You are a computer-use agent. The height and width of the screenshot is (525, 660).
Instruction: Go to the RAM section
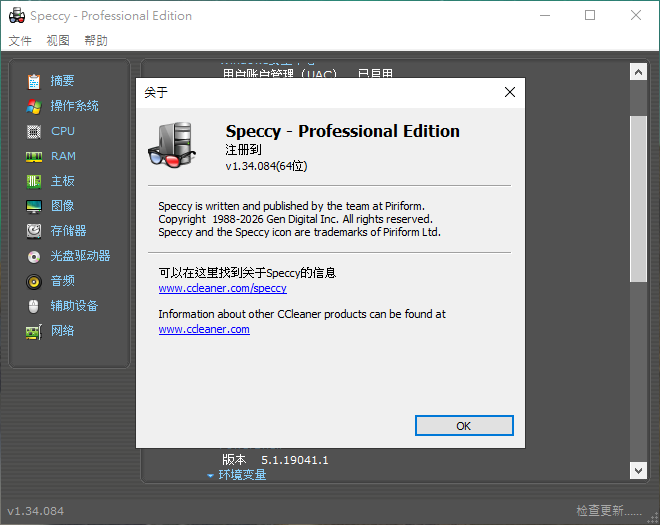(63, 156)
